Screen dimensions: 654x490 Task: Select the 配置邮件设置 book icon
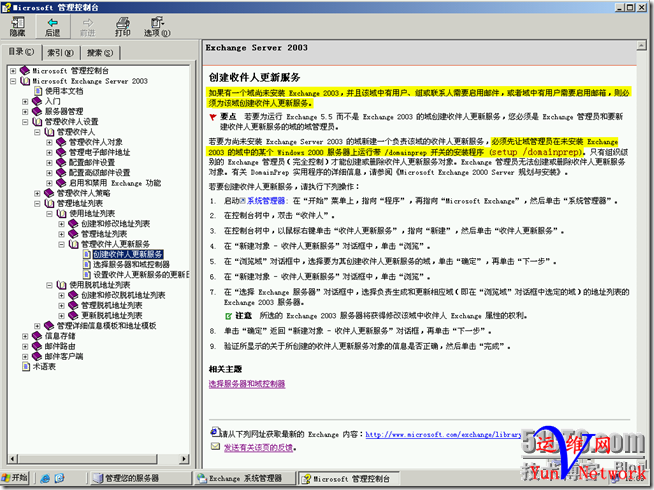61,162
